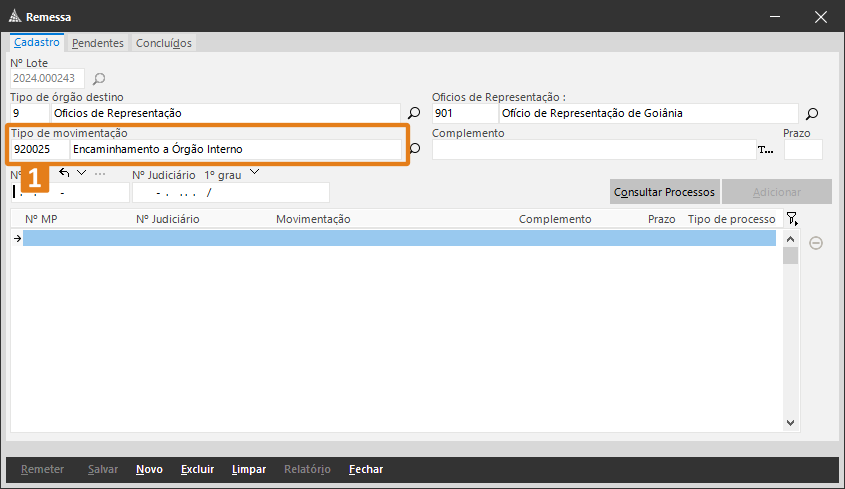Switch to the Concluídos tab

point(164,43)
